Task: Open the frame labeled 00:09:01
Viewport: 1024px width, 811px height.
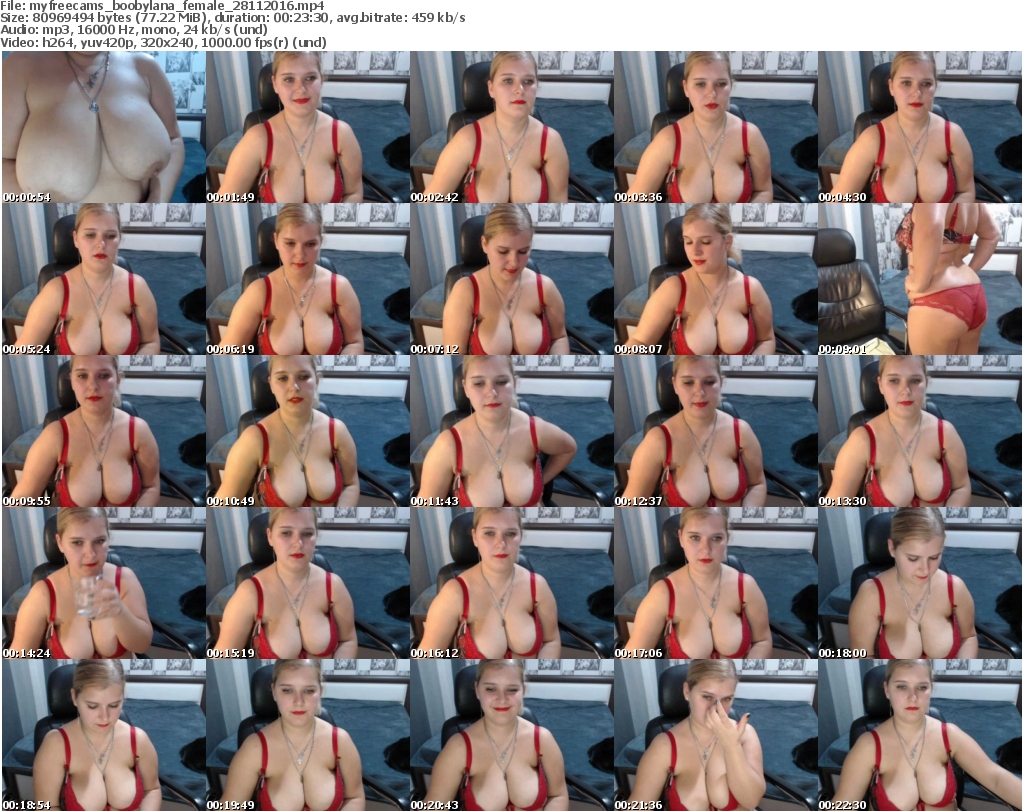Action: point(920,279)
